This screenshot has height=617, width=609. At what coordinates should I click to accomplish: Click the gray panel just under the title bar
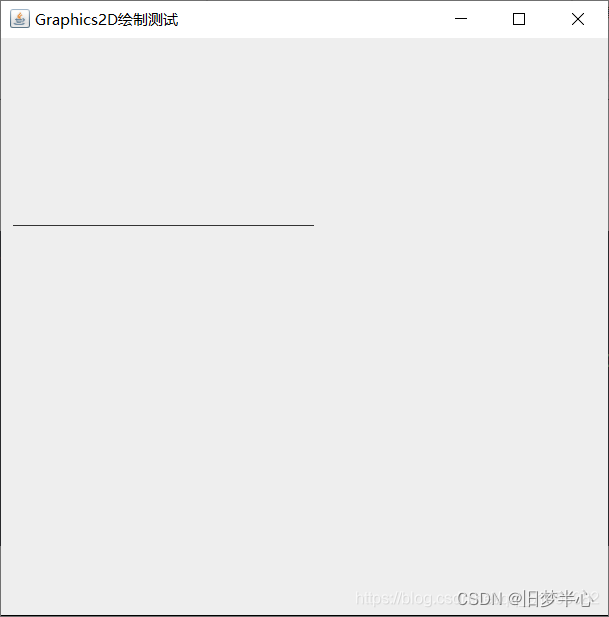304,45
